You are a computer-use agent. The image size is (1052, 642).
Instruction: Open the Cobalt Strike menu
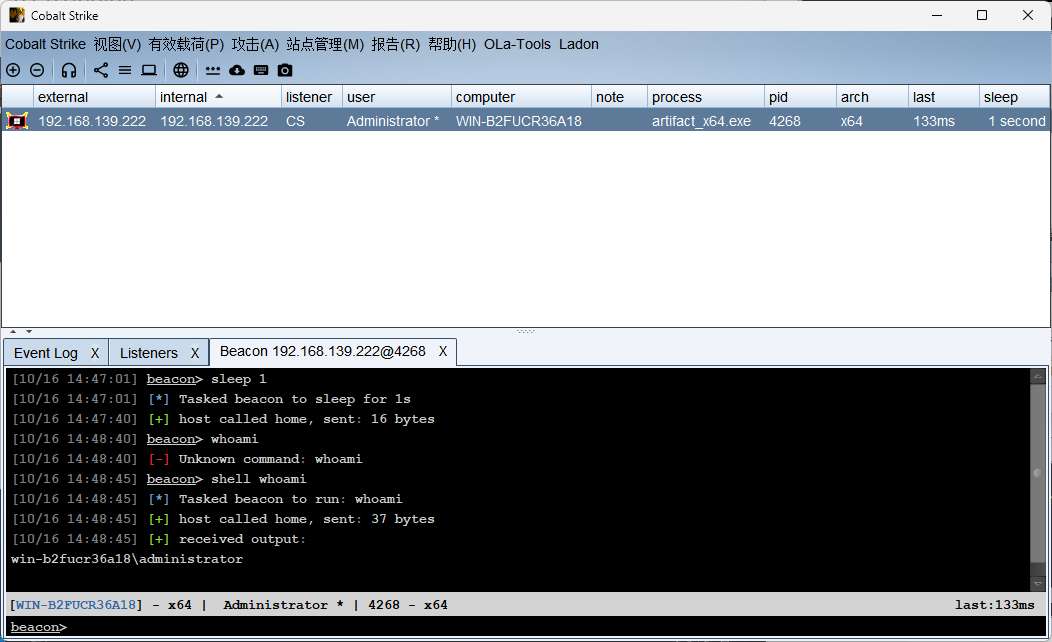[x=46, y=44]
